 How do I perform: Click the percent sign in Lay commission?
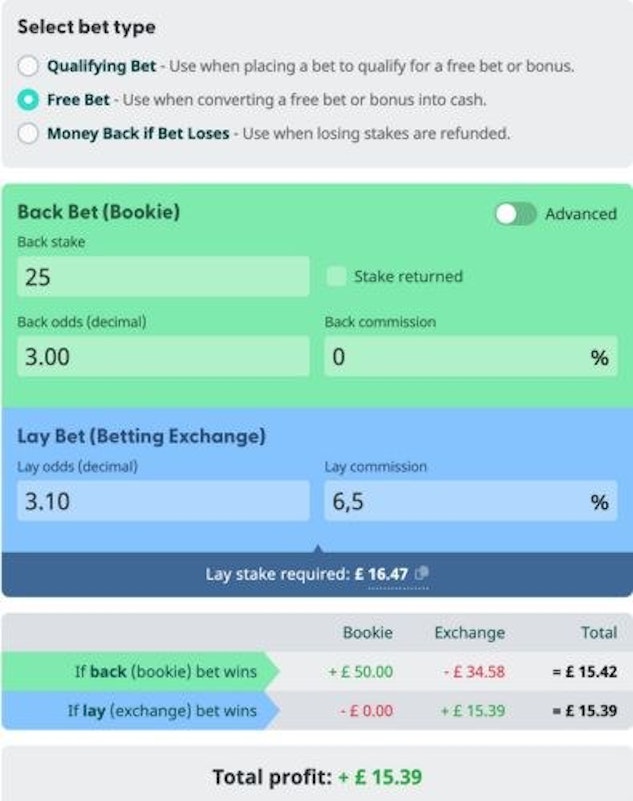click(599, 501)
